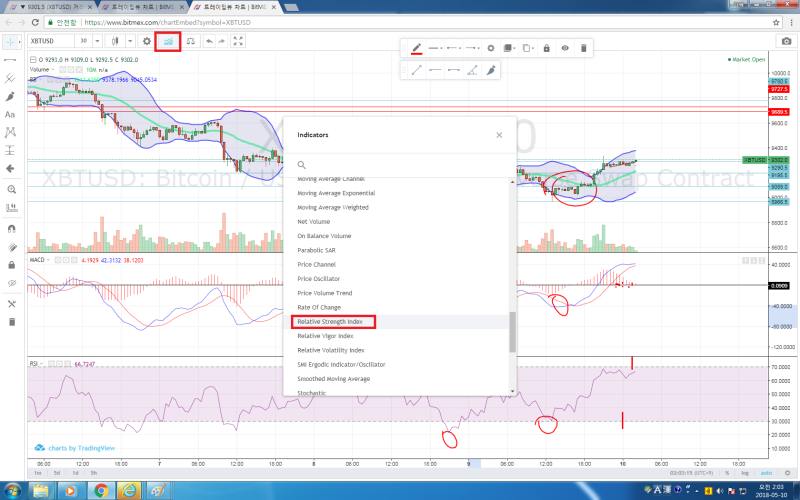The image size is (800, 500).
Task: Remove all drawings with sidebar trash icon
Action: [x=11, y=322]
